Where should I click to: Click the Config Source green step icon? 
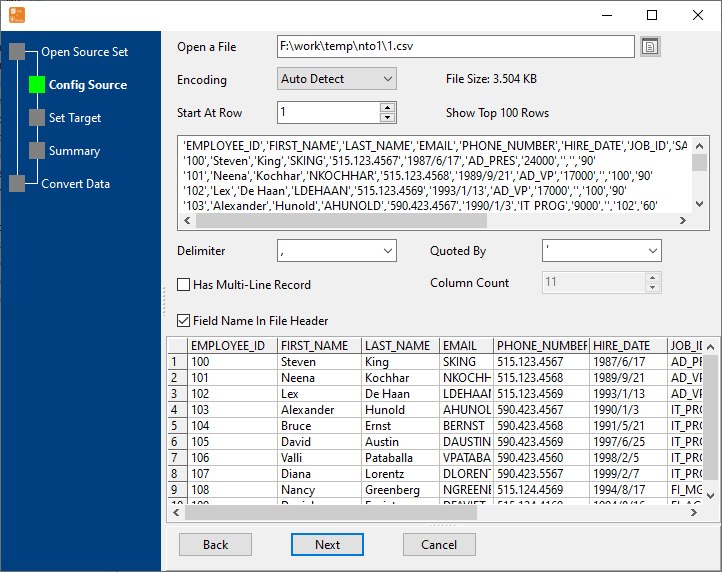(38, 85)
